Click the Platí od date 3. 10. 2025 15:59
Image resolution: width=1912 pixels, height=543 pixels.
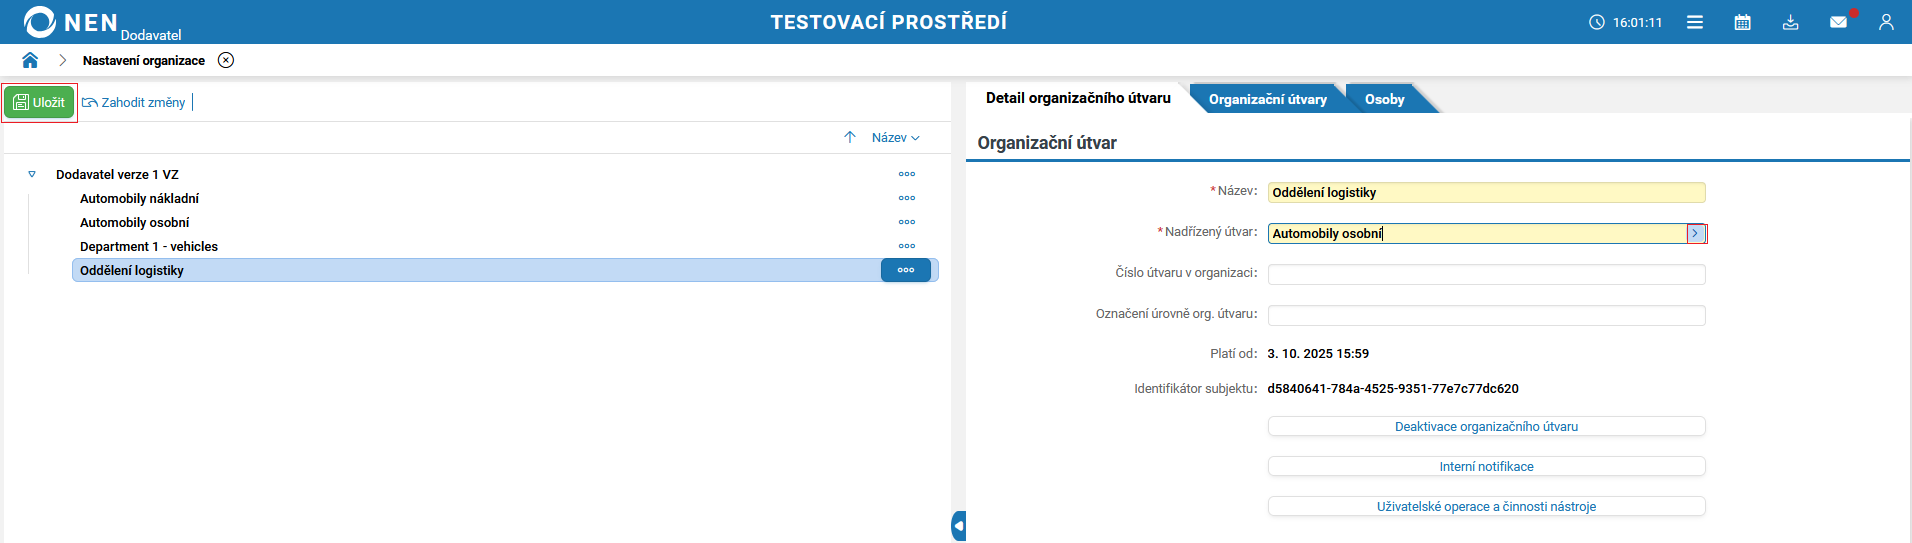pyautogui.click(x=1318, y=353)
